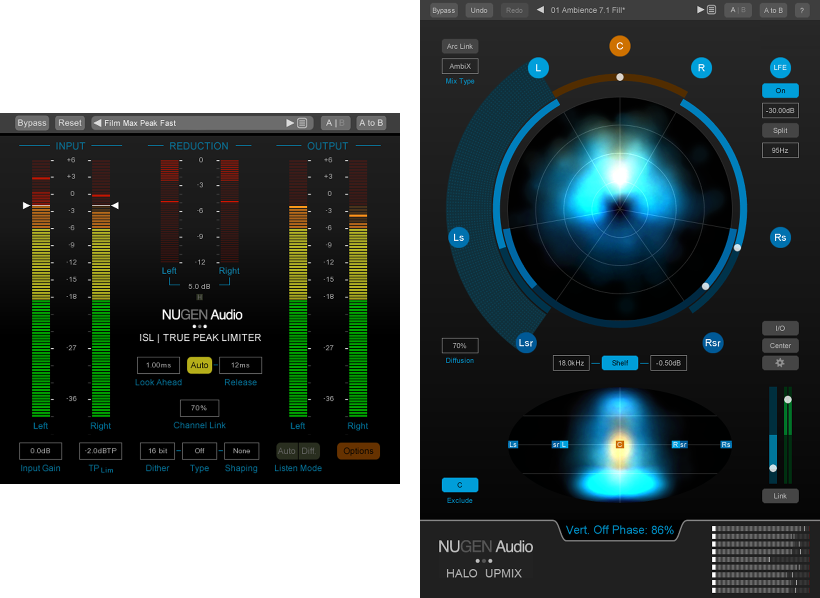Click the LFE Split button
Viewport: 820px width, 598px height.
pyautogui.click(x=780, y=130)
